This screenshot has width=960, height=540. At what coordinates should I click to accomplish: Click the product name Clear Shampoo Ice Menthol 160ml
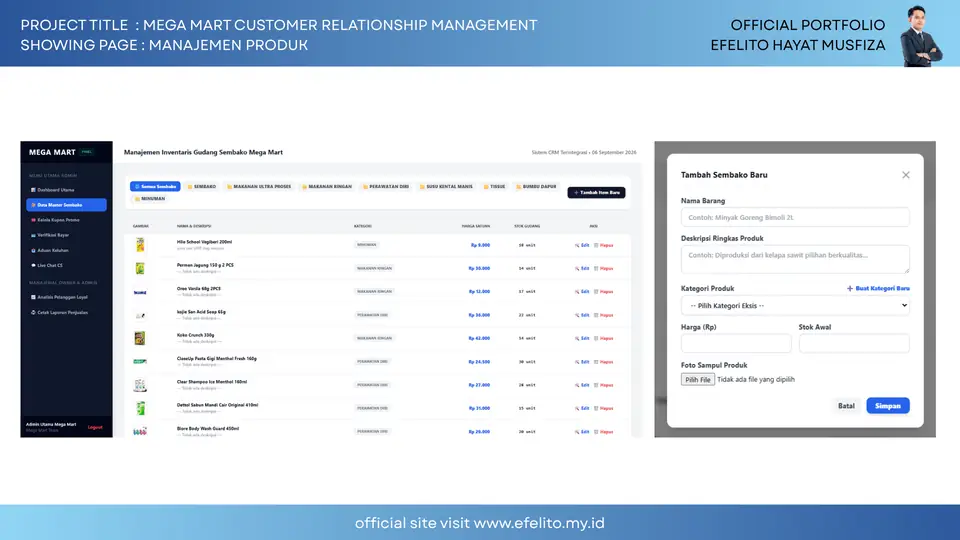tap(212, 381)
